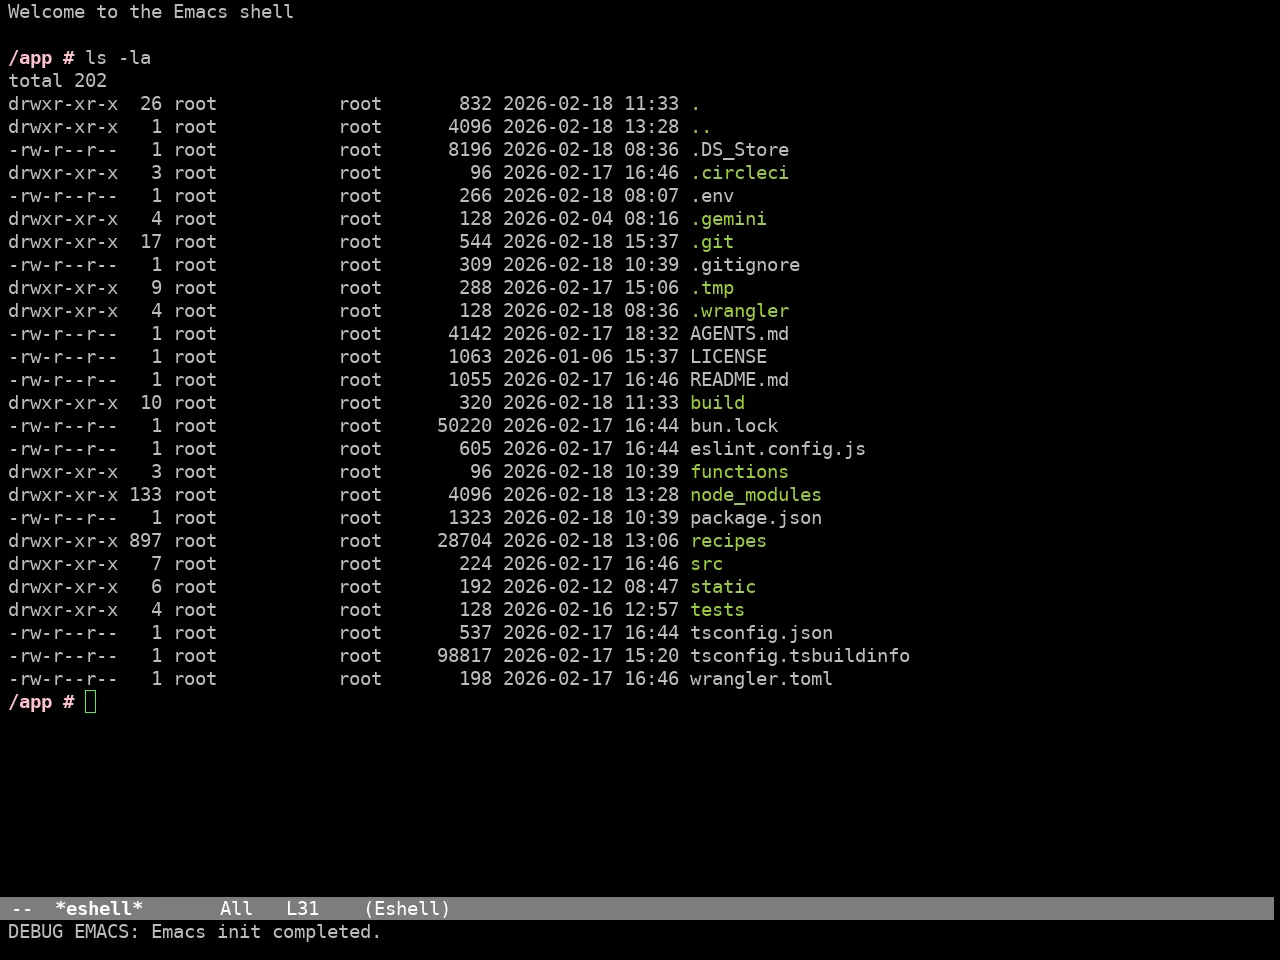Select the .gitignore file name

(x=745, y=265)
